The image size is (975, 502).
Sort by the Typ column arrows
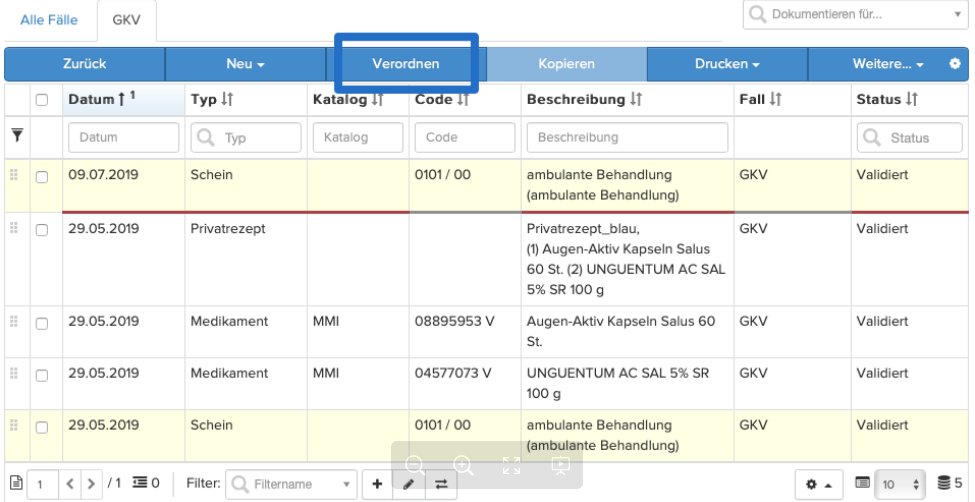click(227, 99)
